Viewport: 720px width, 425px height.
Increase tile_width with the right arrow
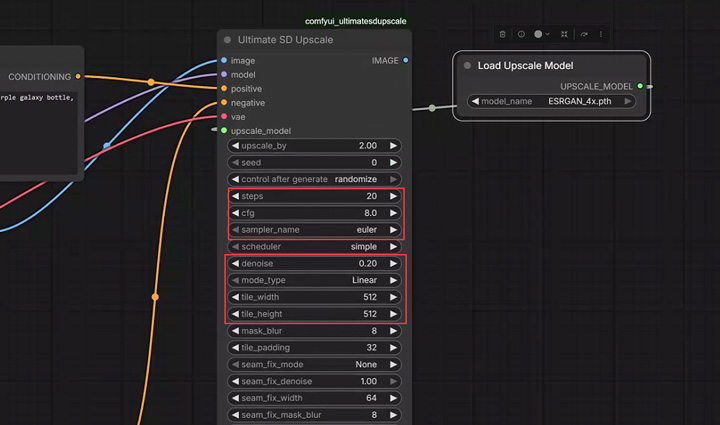(394, 297)
